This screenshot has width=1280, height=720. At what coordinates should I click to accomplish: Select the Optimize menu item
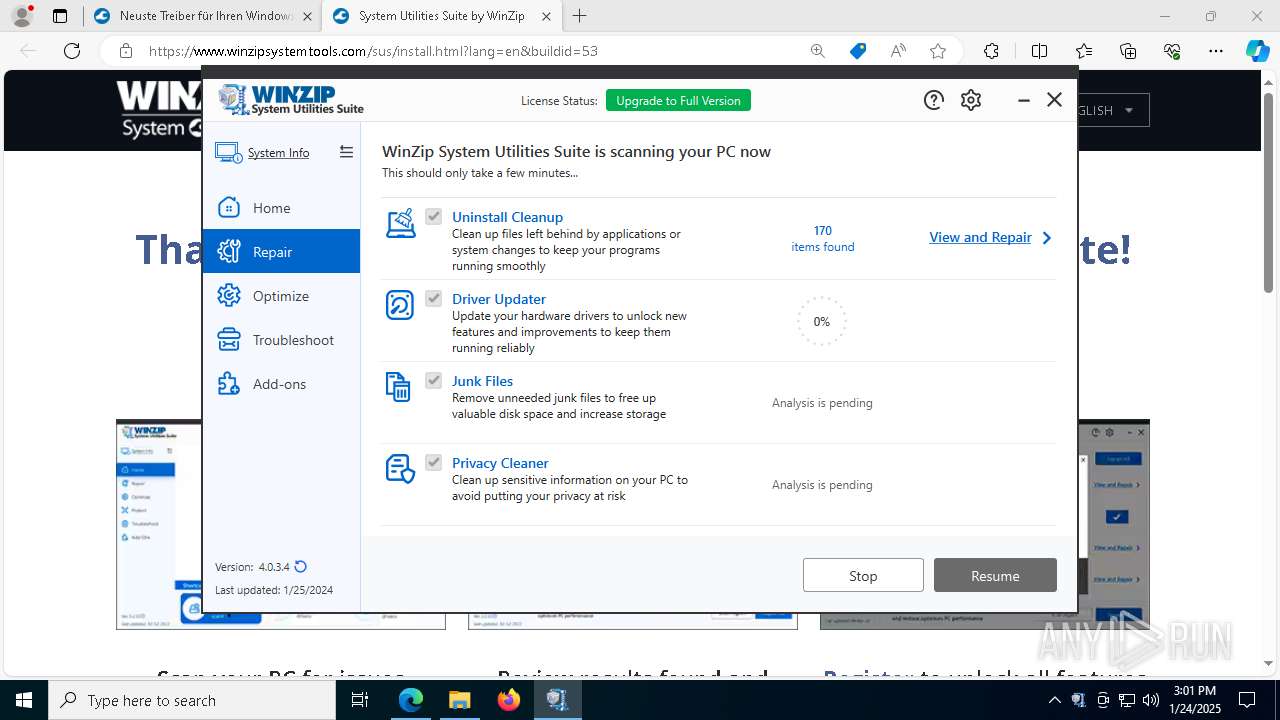pos(281,296)
